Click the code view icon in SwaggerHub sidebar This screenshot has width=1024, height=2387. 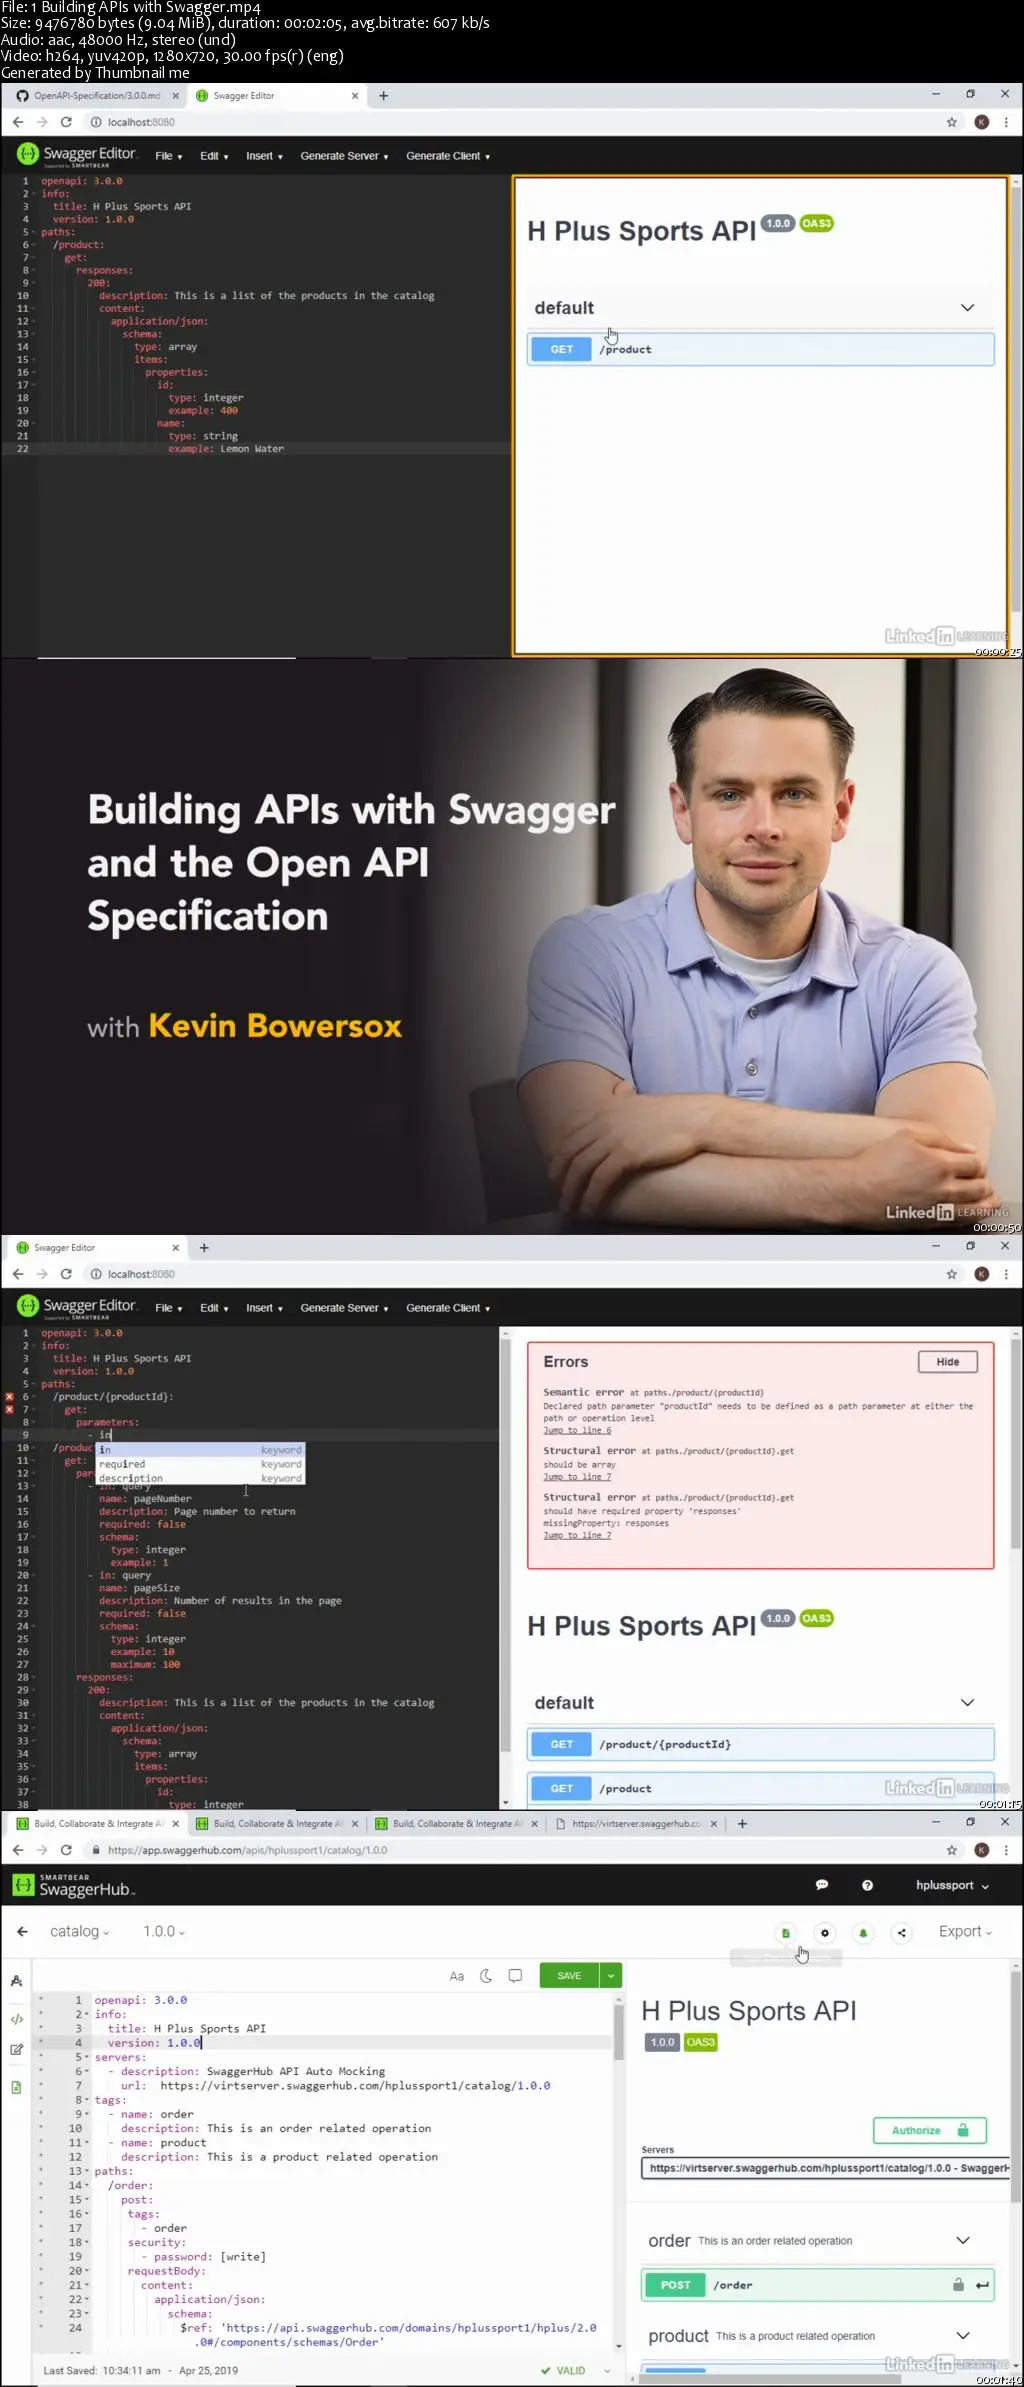(x=17, y=2019)
